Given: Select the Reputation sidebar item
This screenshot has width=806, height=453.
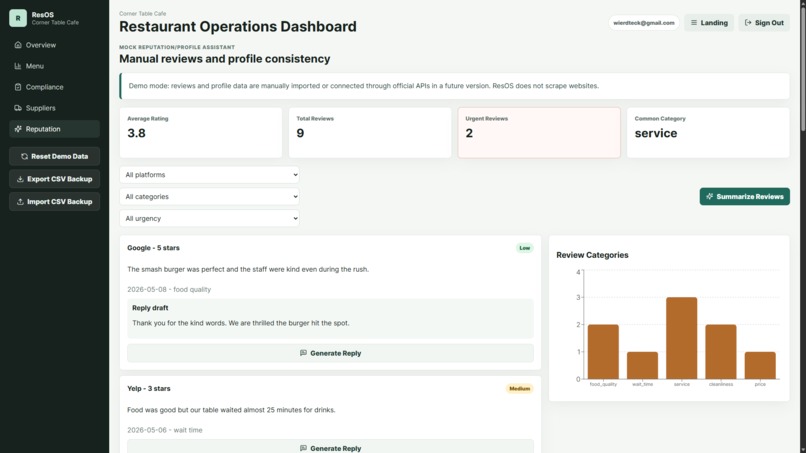Looking at the screenshot, I should pyautogui.click(x=54, y=129).
